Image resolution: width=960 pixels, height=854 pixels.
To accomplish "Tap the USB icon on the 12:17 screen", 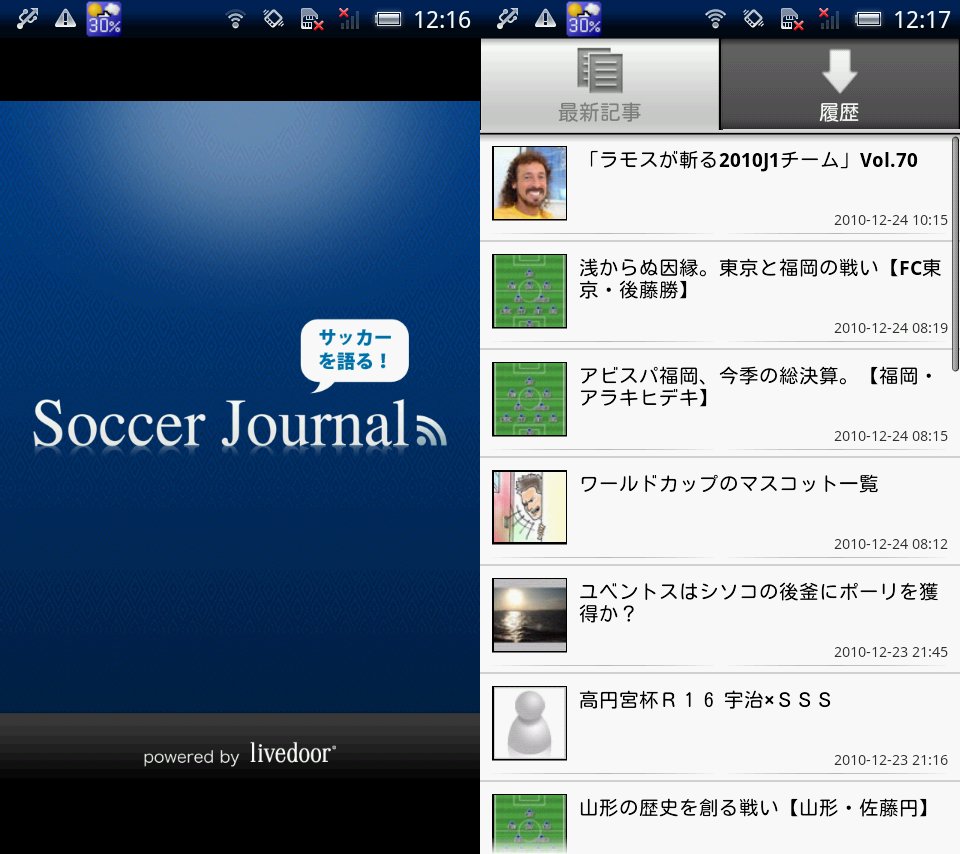I will [507, 18].
